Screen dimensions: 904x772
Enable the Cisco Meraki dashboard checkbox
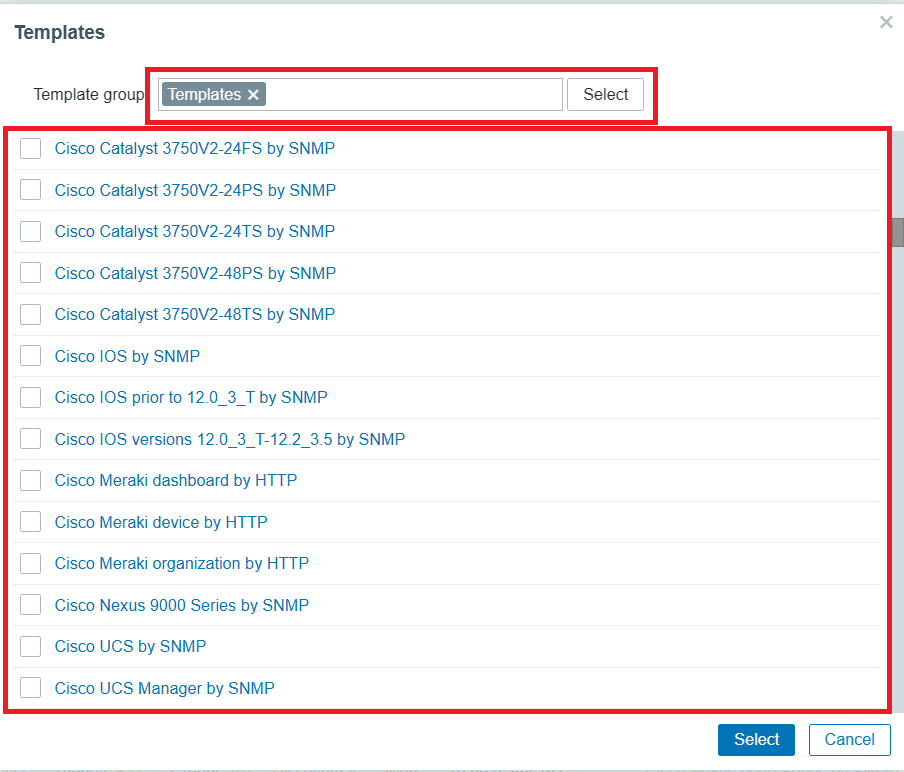pos(30,480)
